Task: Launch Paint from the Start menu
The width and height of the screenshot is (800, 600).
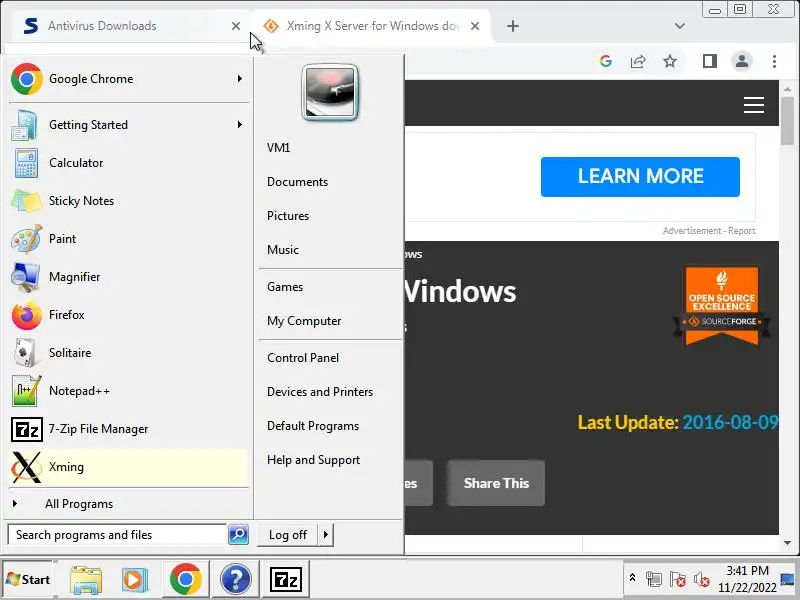Action: [x=128, y=239]
